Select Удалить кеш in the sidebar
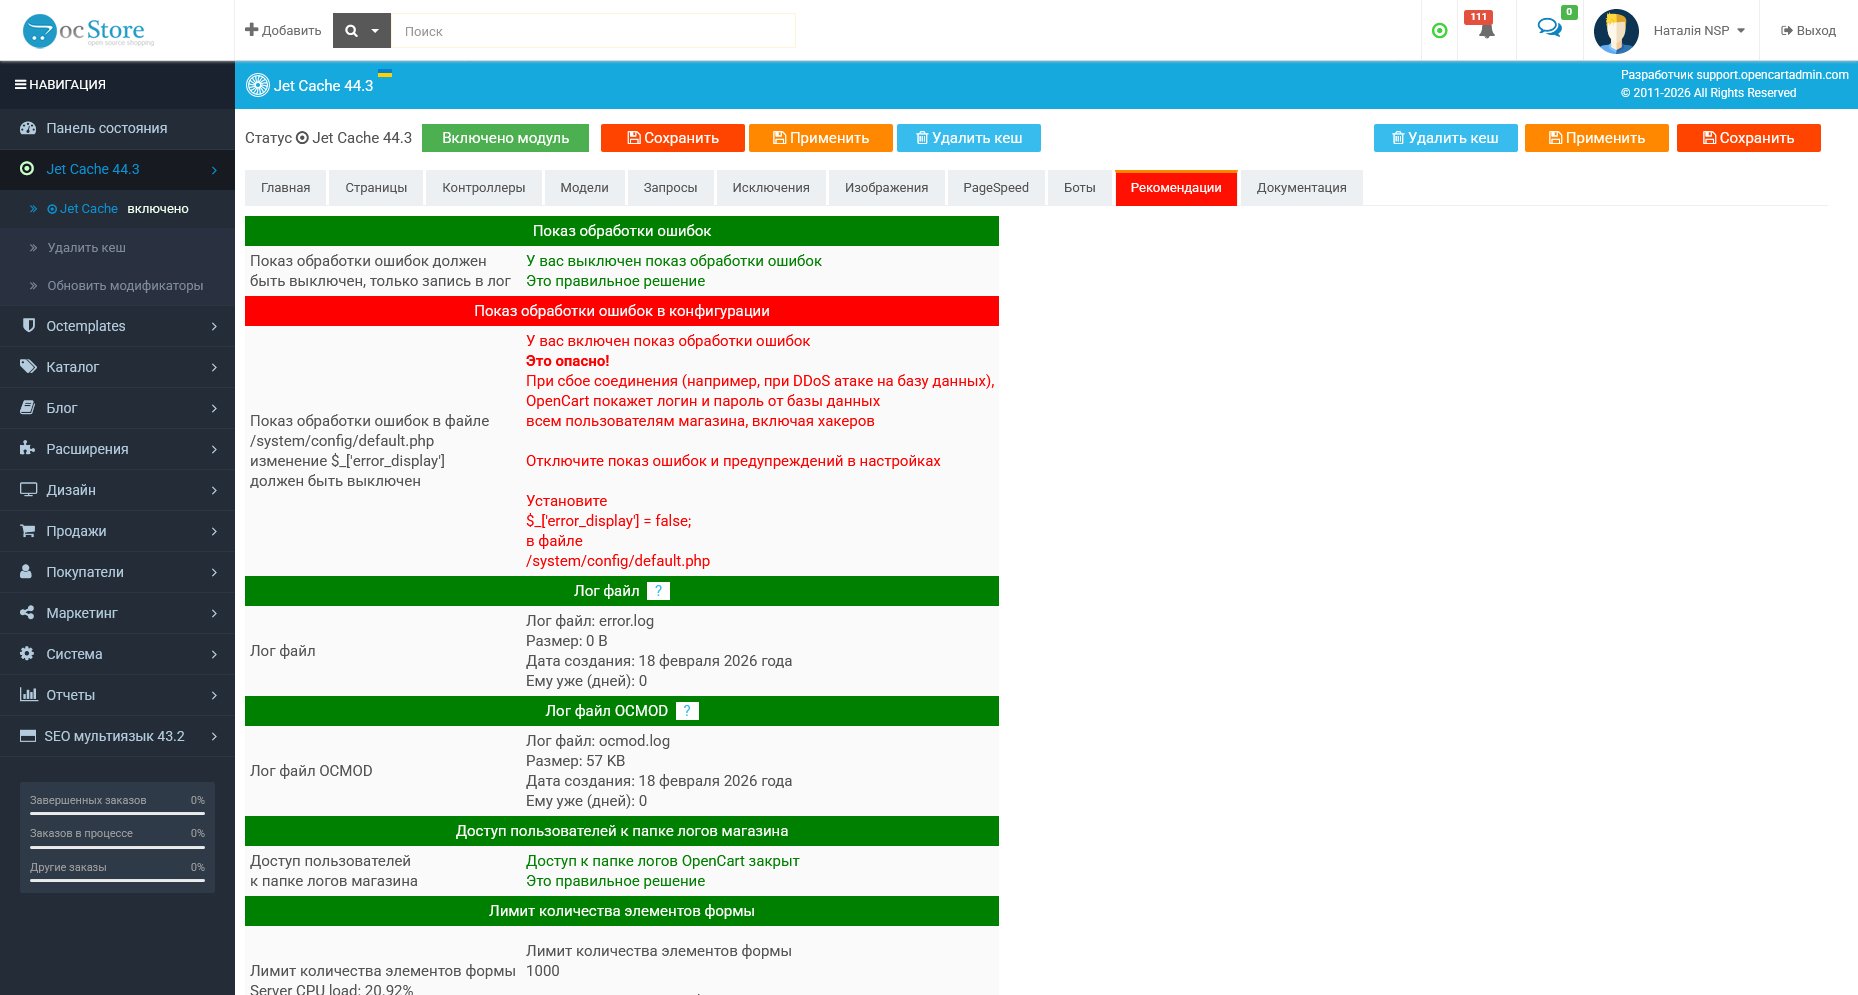Screen dimensions: 1858x995 (86, 248)
